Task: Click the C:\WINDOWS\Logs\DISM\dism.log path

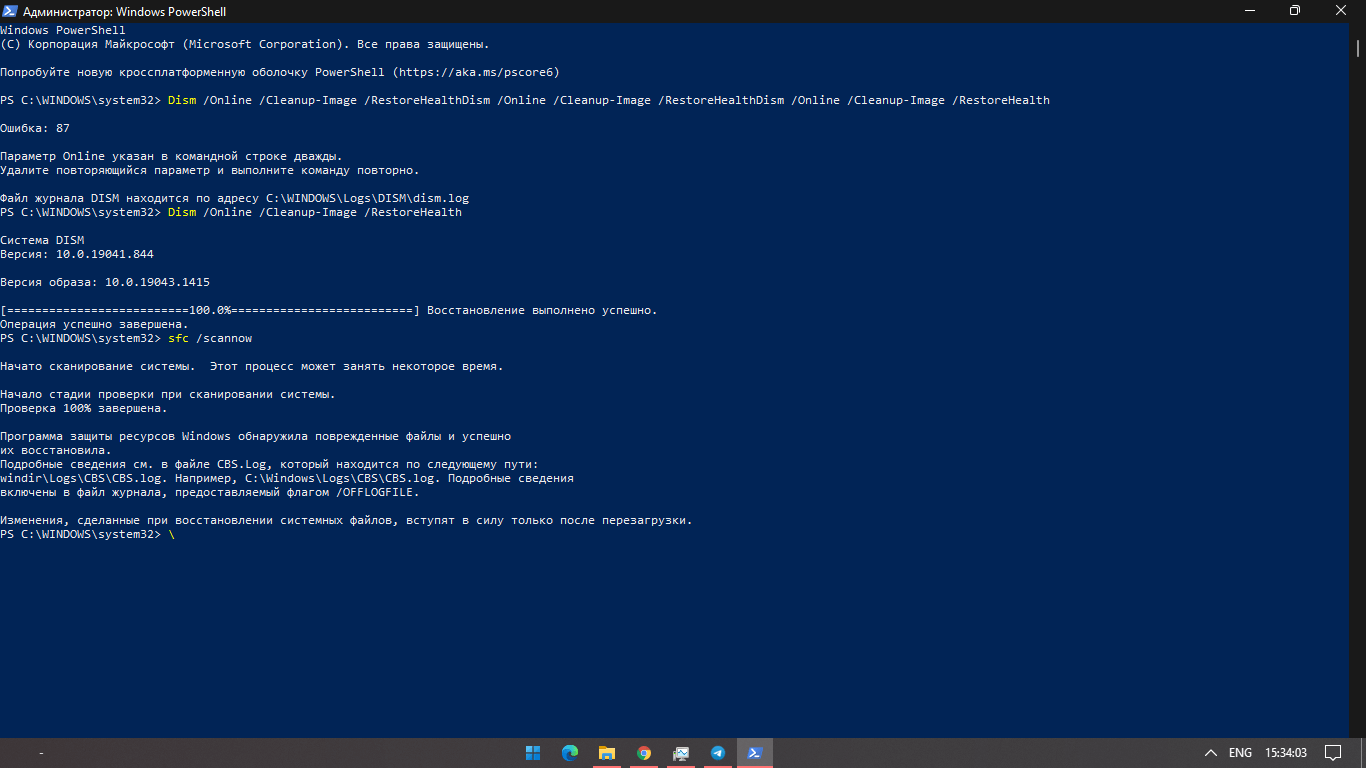Action: click(367, 198)
